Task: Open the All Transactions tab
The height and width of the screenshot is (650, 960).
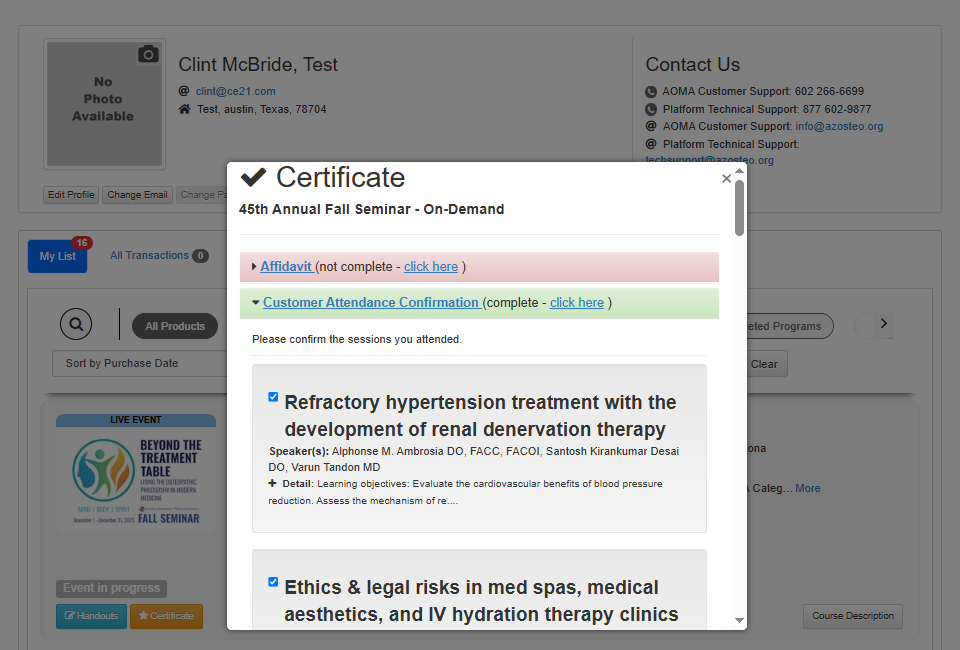Action: (150, 256)
